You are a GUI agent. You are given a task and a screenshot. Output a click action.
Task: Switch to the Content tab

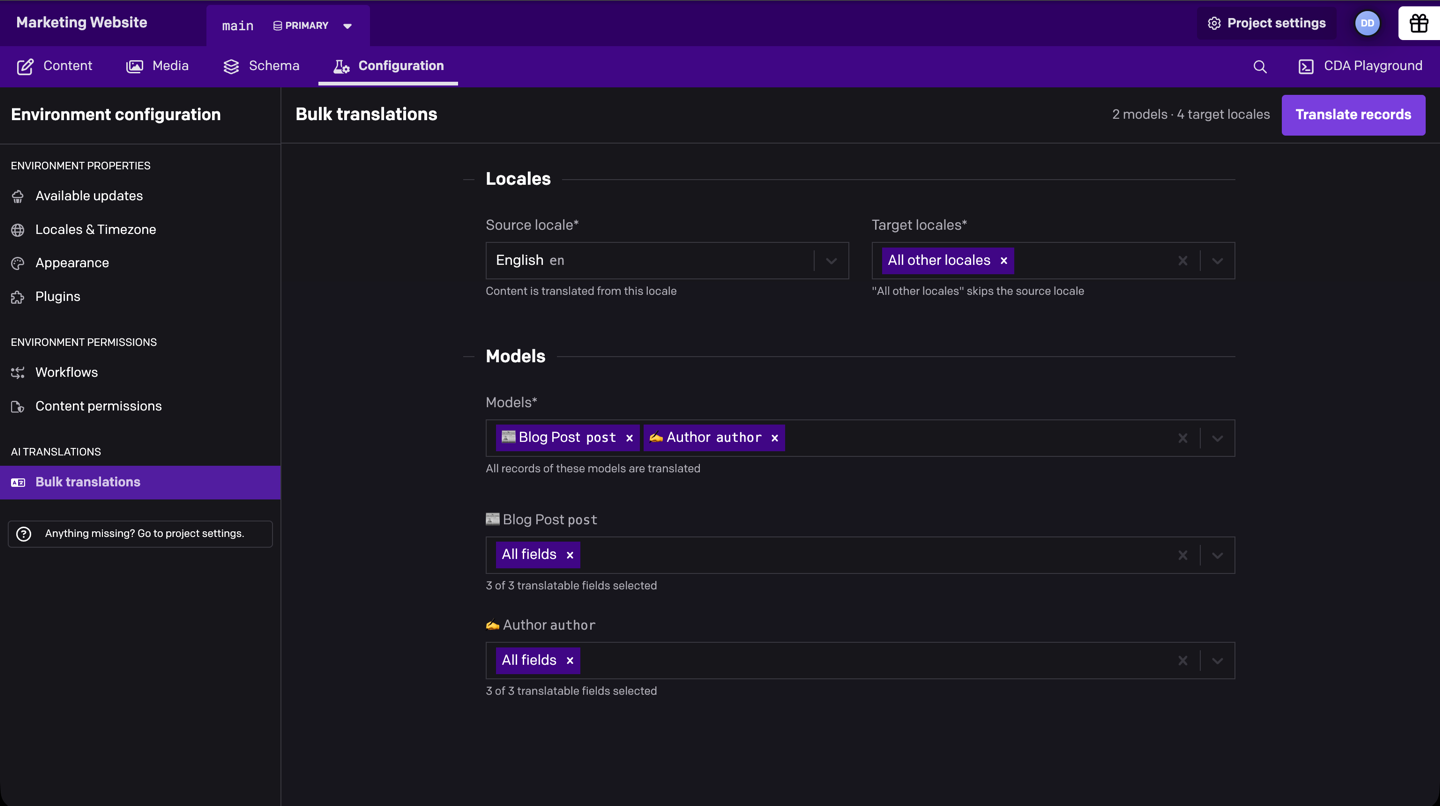coord(54,66)
